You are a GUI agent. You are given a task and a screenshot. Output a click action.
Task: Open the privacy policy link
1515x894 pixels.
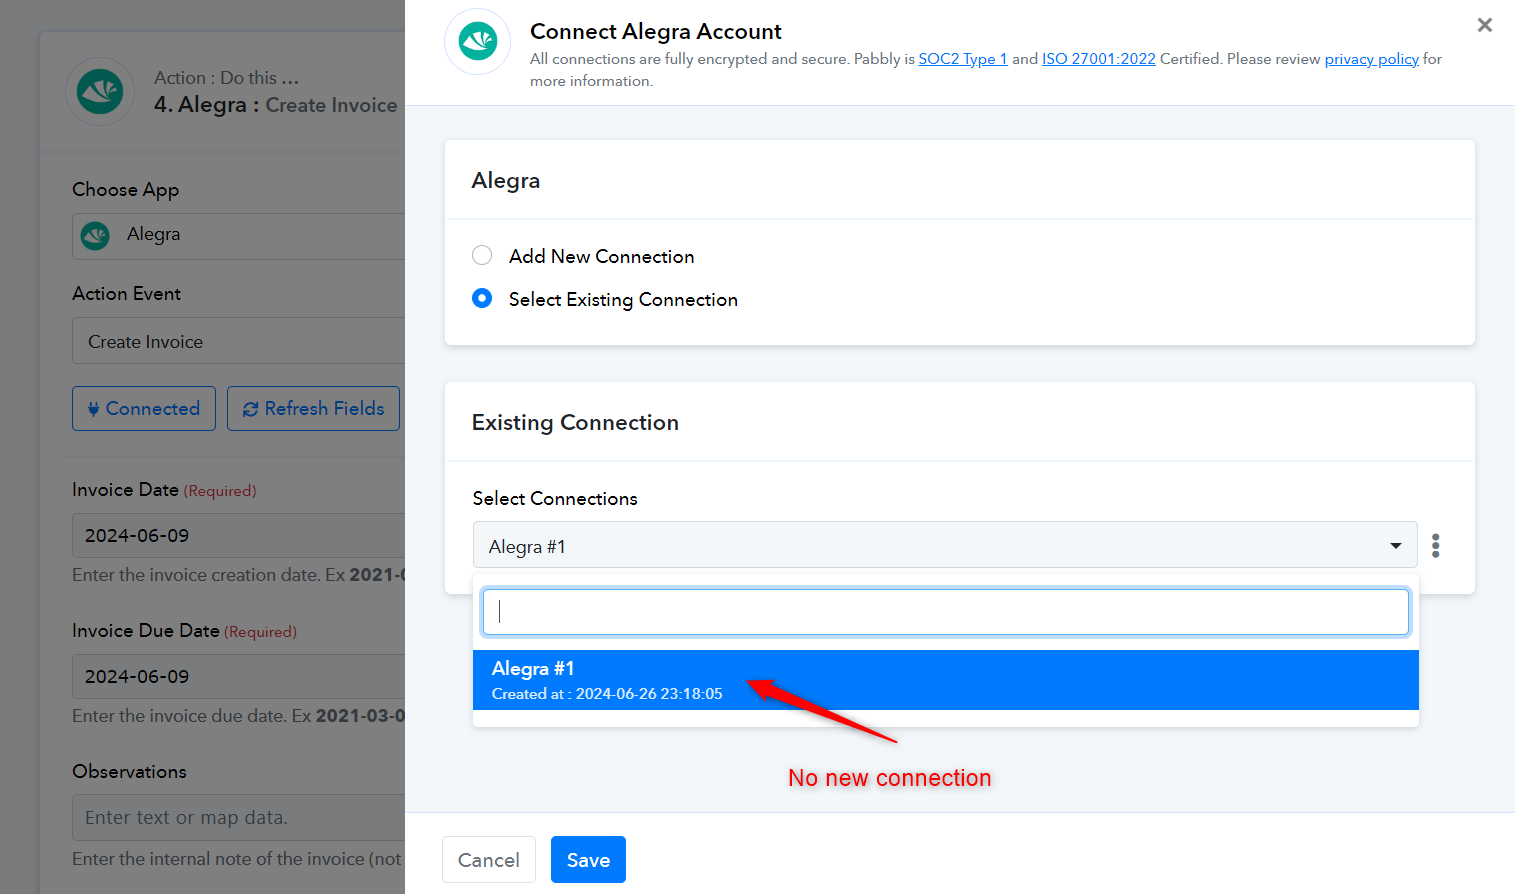point(1371,59)
